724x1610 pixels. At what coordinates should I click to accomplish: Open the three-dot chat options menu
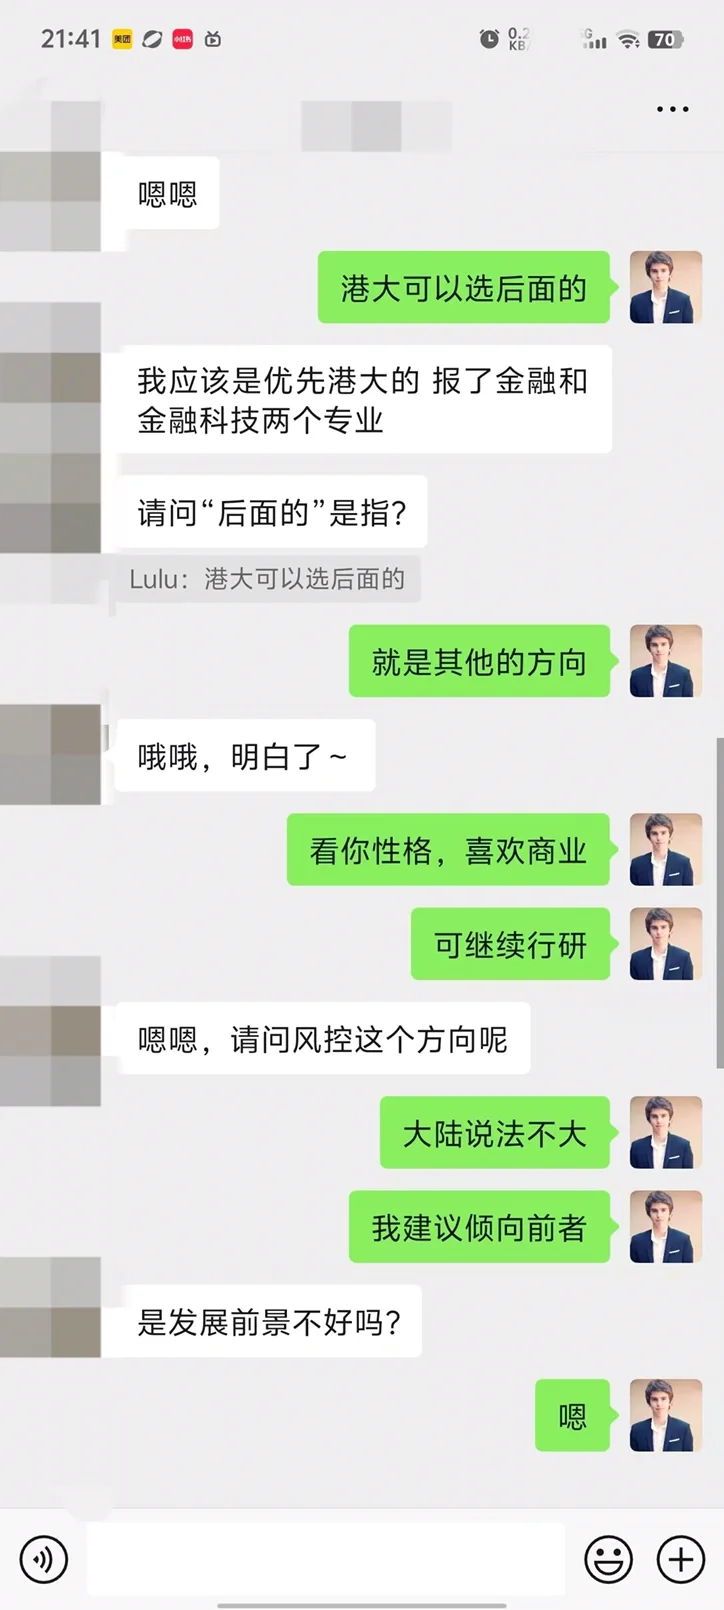point(673,109)
